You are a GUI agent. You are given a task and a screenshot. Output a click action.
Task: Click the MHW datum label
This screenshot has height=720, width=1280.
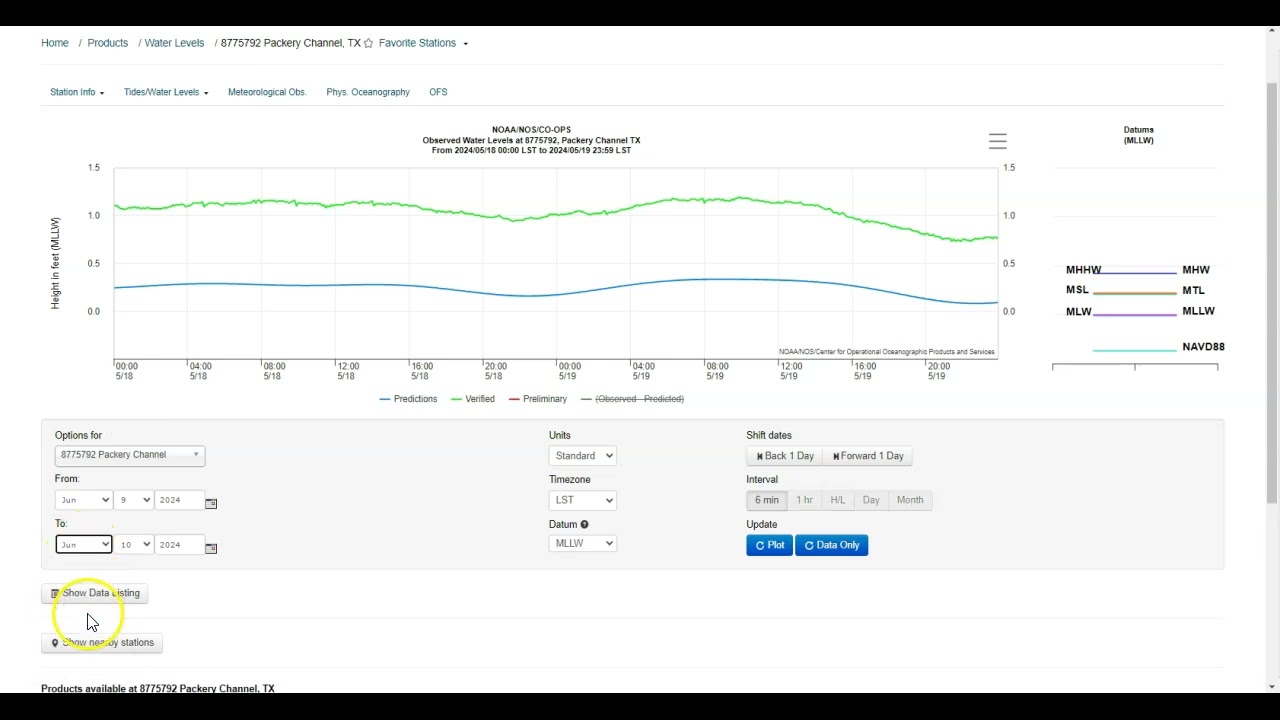(1196, 270)
